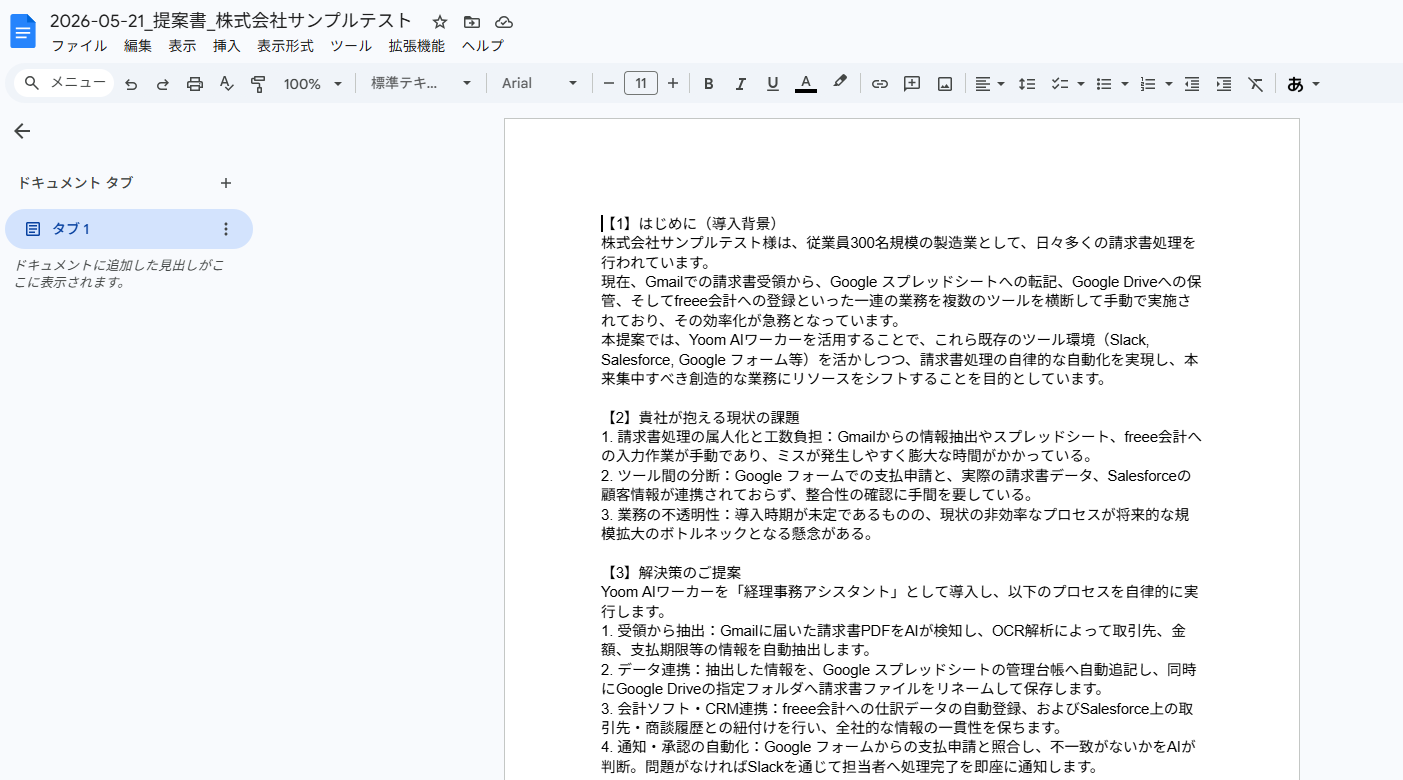Click the font size field showing 11
1403x780 pixels.
click(641, 84)
